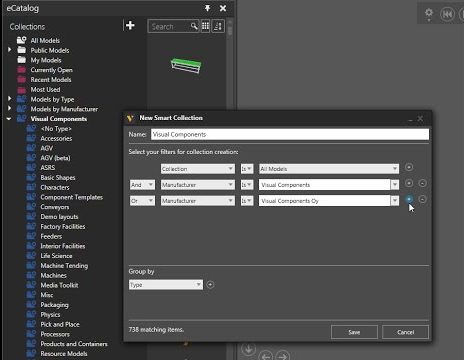
Task: Pin the eCatalog panel
Action: coord(207,8)
